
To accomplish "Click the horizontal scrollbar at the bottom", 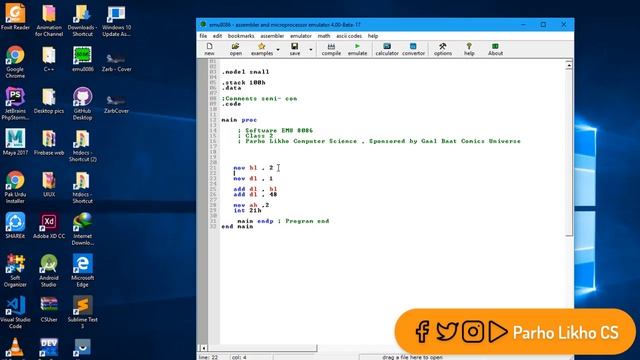I will pyautogui.click(x=261, y=348).
